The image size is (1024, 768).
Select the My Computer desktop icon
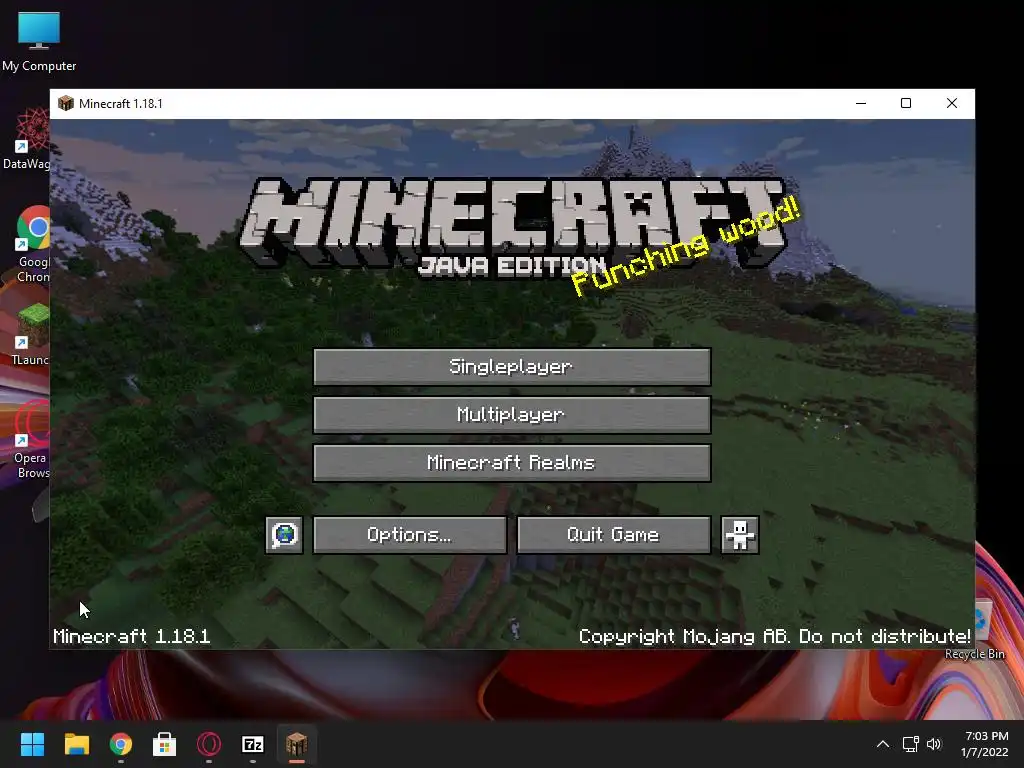click(x=39, y=42)
